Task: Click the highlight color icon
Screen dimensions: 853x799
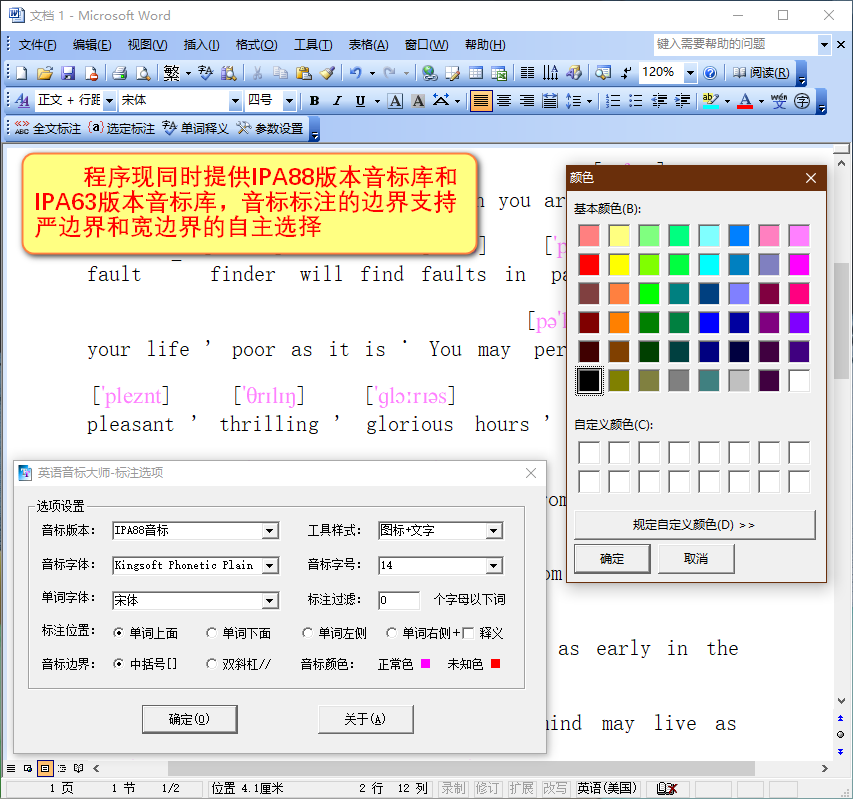Action: point(710,101)
